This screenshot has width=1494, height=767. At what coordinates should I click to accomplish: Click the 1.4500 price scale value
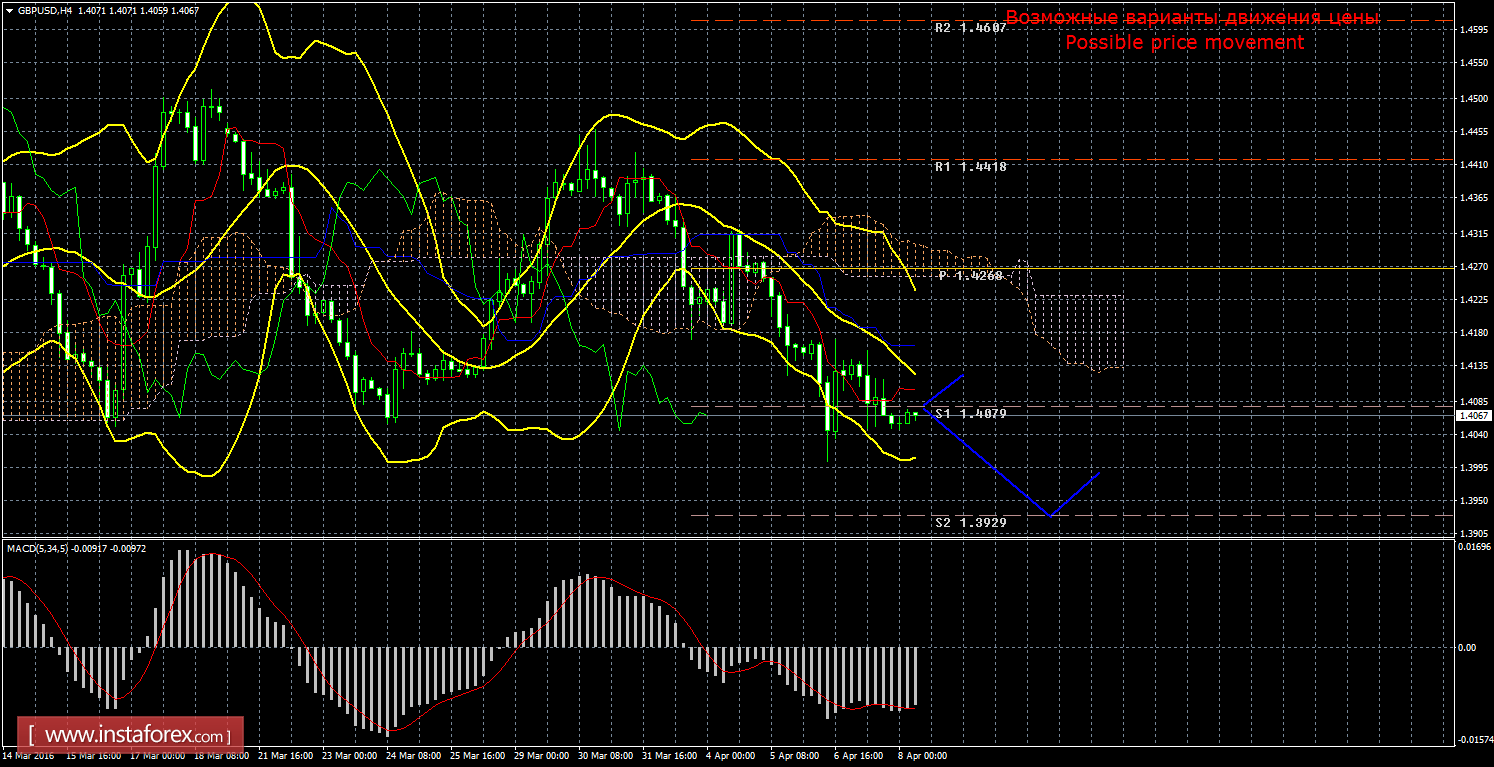pyautogui.click(x=1471, y=98)
